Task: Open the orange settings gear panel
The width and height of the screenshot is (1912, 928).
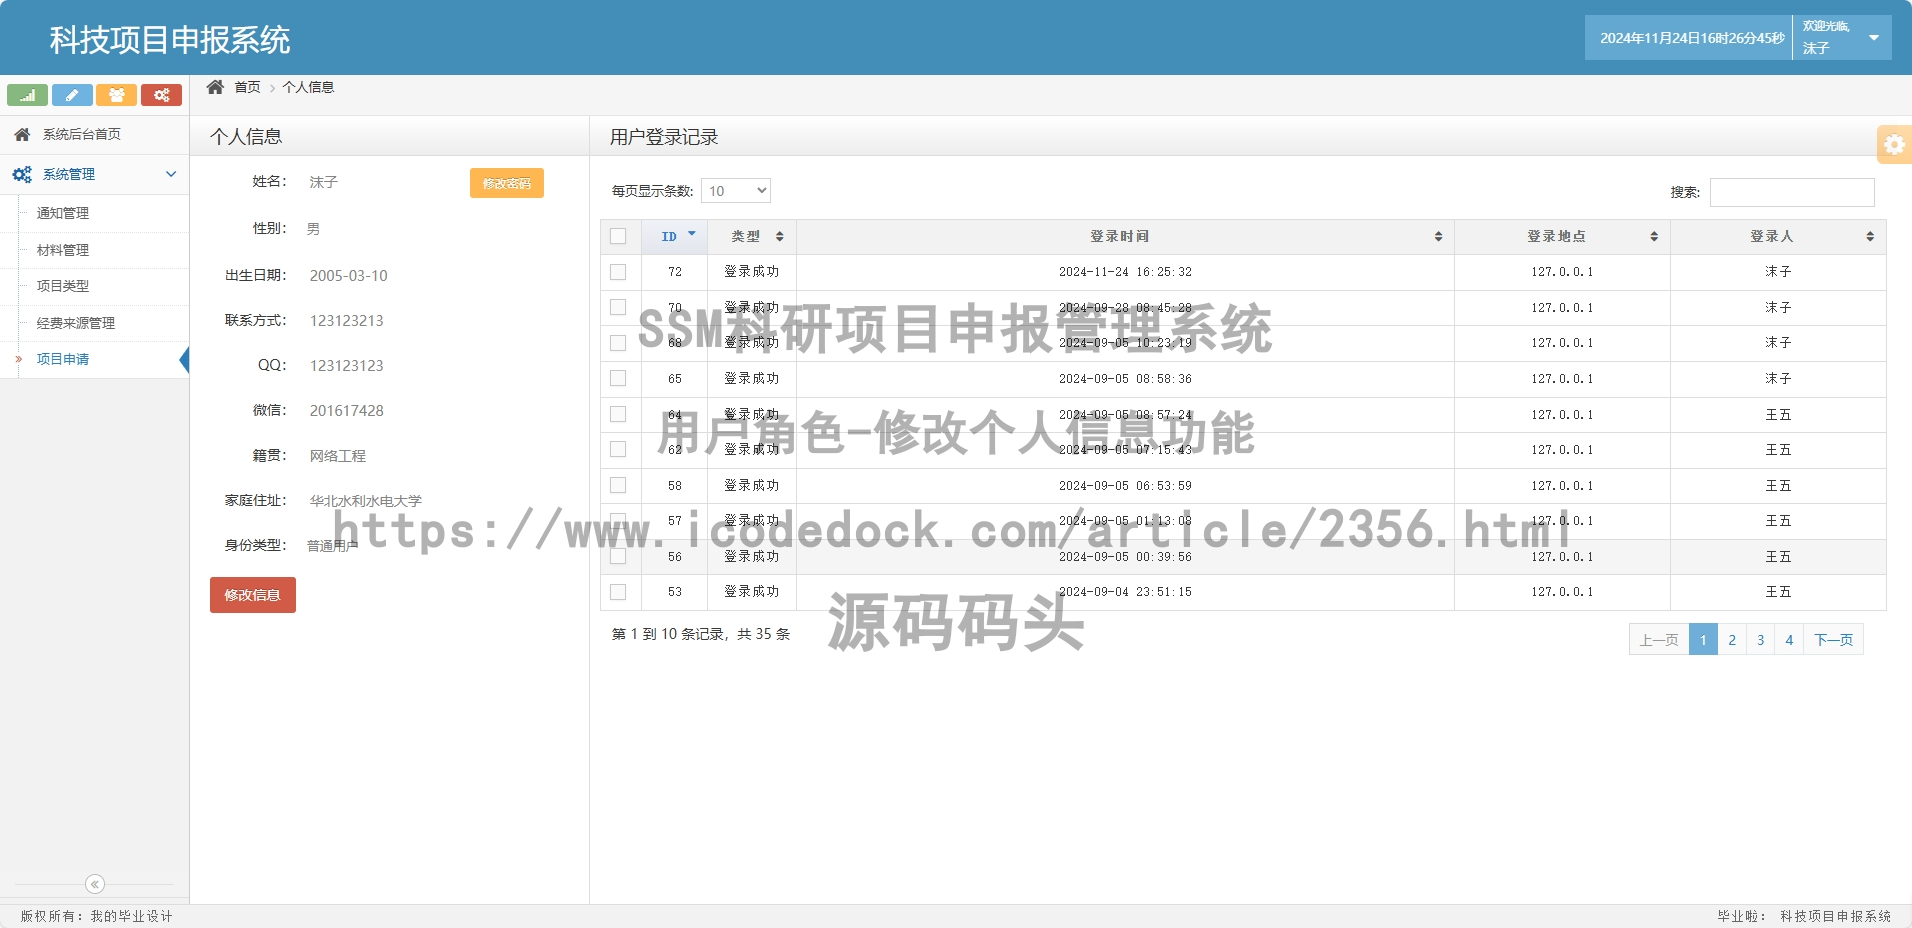Action: click(x=1894, y=144)
